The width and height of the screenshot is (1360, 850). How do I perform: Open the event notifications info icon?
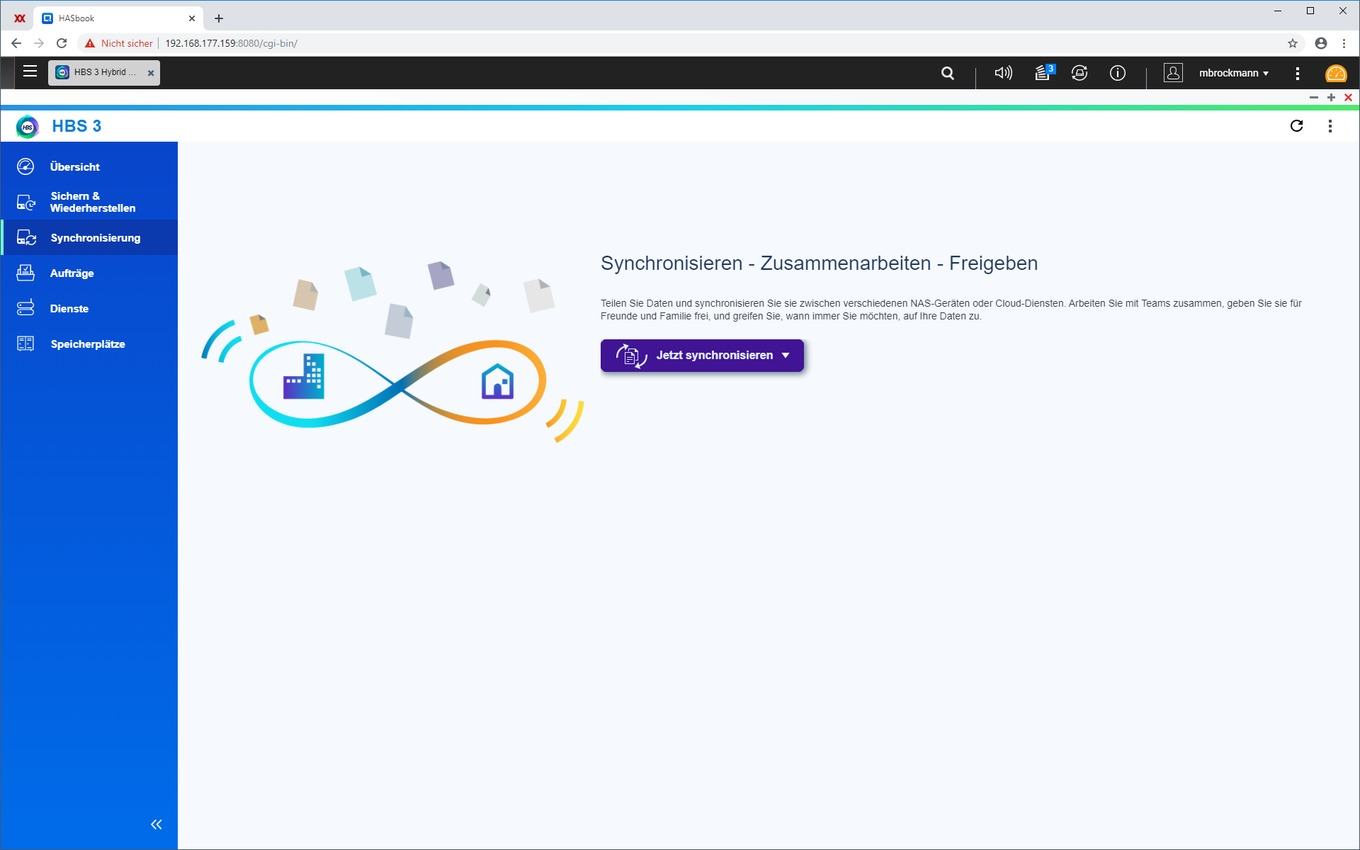click(1118, 73)
